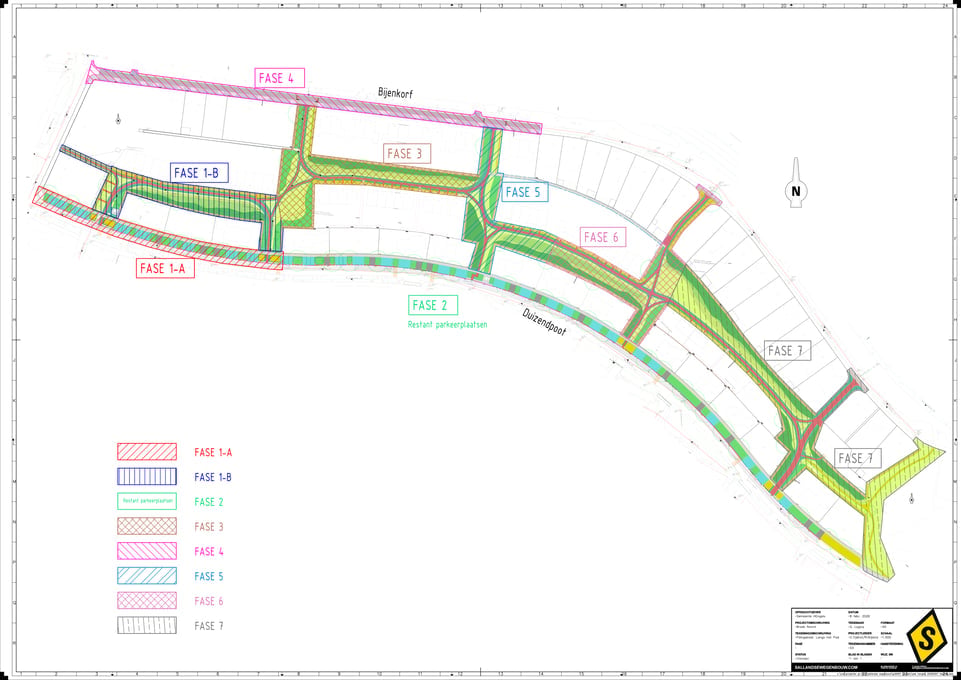
Task: Click the FASE 2 text in the legend
Action: point(209,502)
